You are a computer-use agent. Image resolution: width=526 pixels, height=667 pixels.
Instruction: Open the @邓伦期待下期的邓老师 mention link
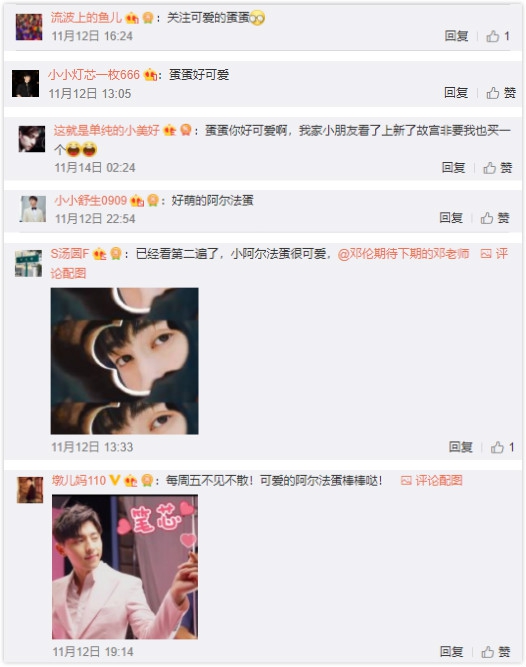[x=403, y=254]
